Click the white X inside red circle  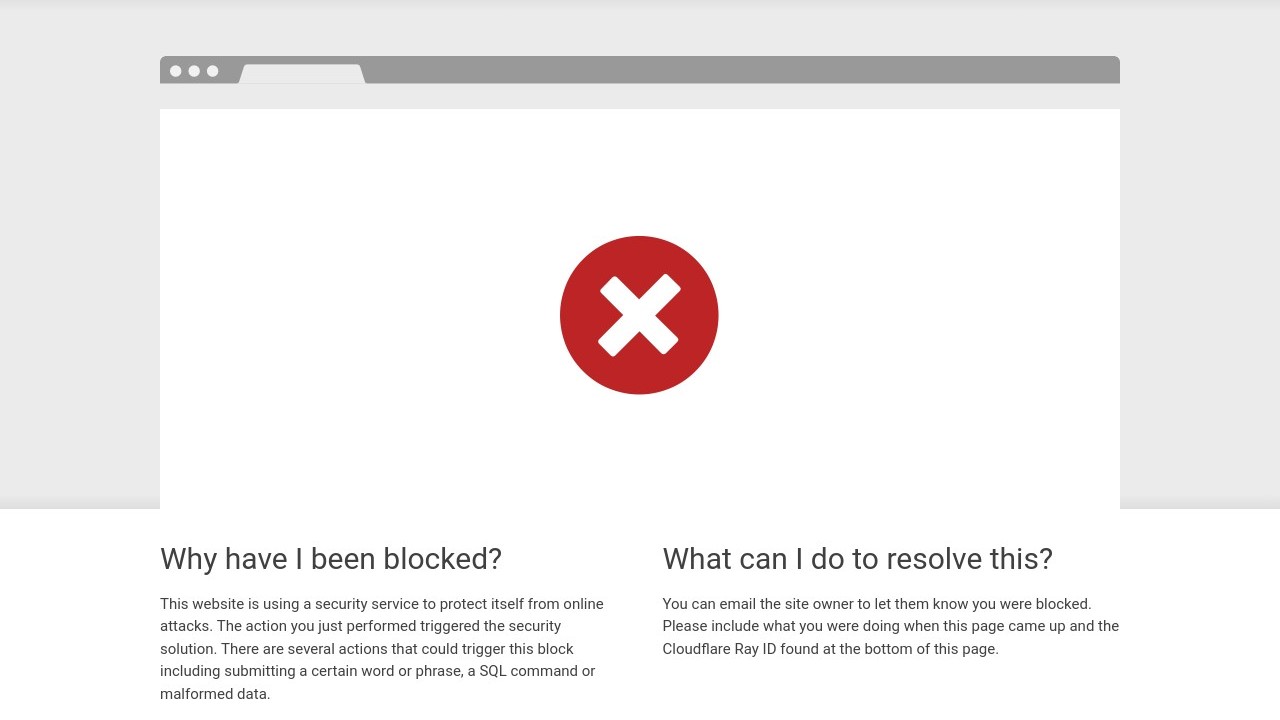pyautogui.click(x=639, y=315)
